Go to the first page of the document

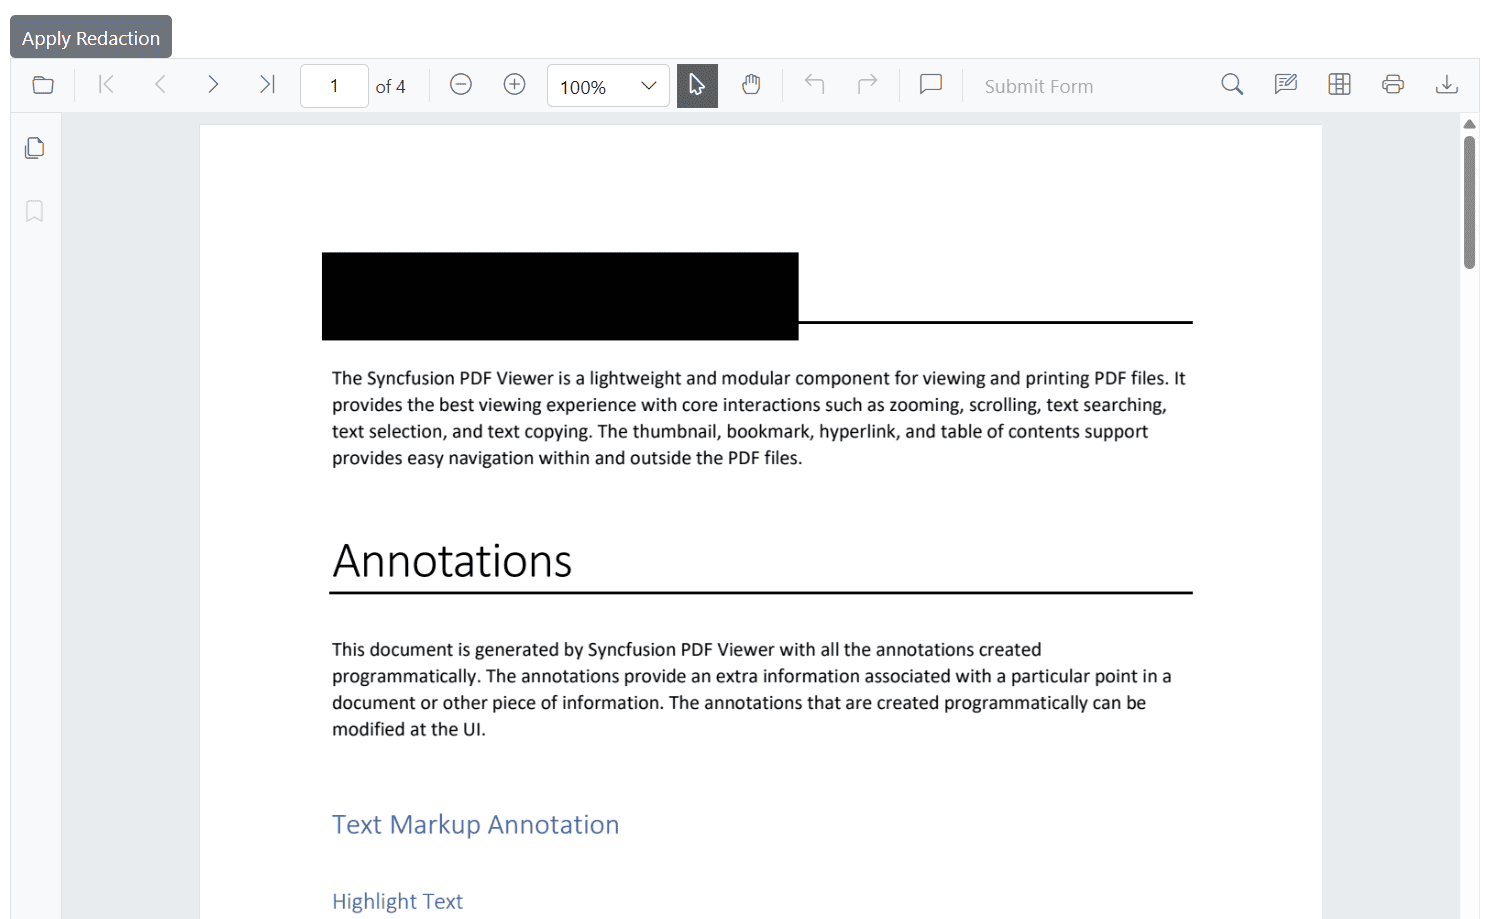tap(106, 85)
